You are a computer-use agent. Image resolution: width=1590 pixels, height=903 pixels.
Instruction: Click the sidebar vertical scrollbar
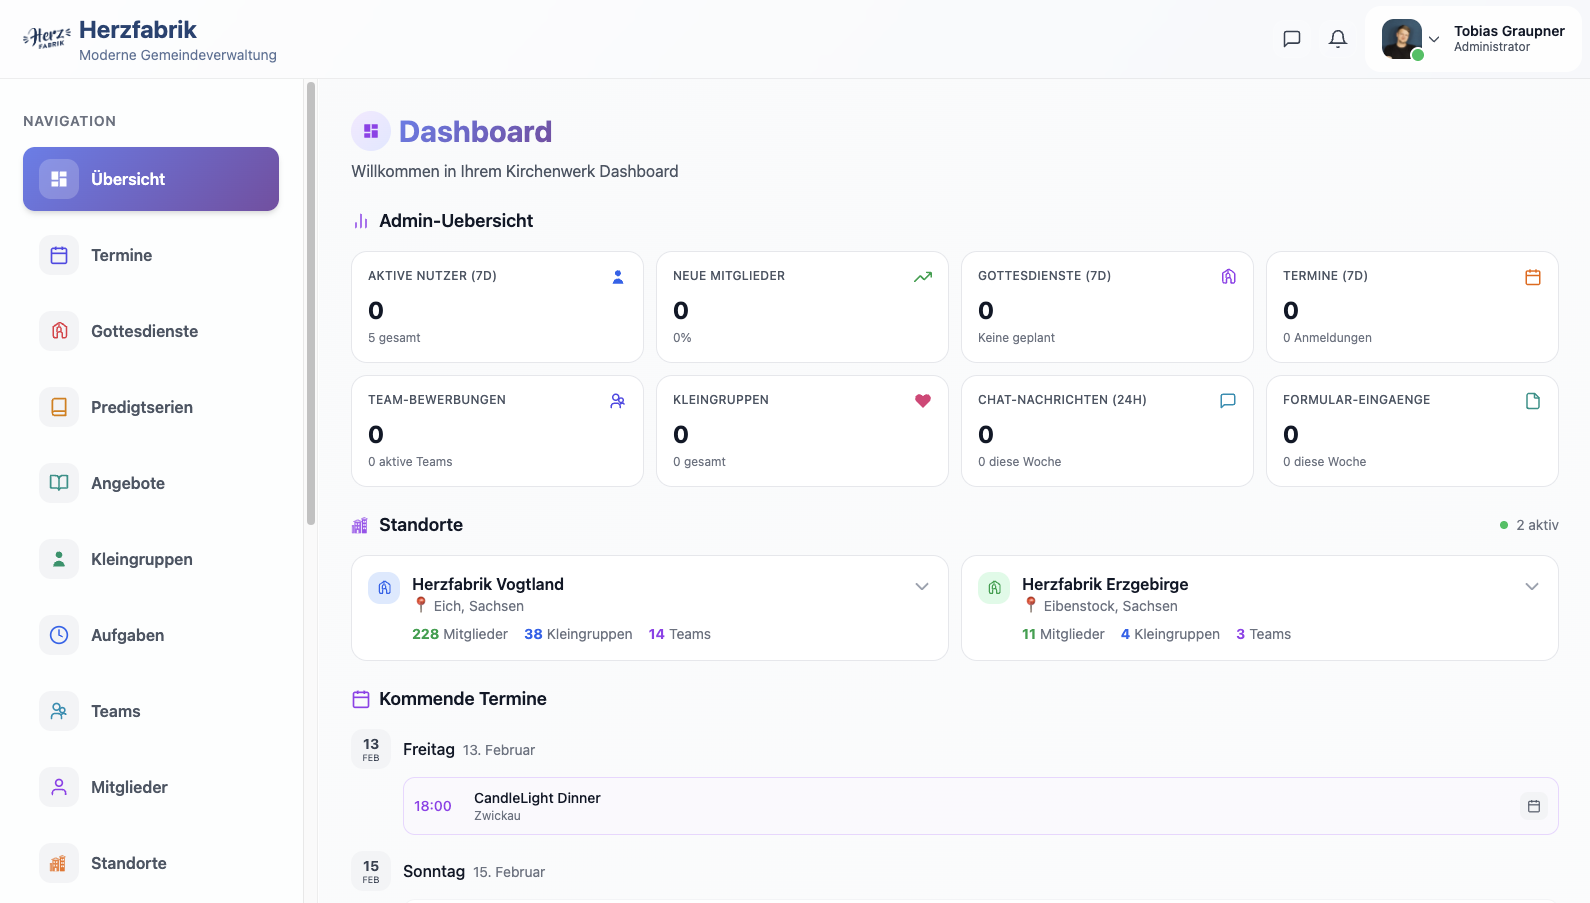click(311, 303)
